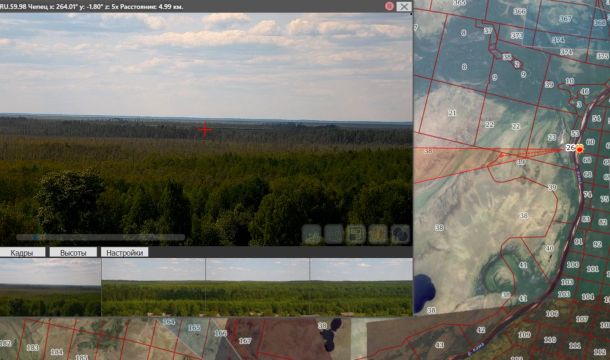Click the dark blue round overlay icon

[x=400, y=234]
